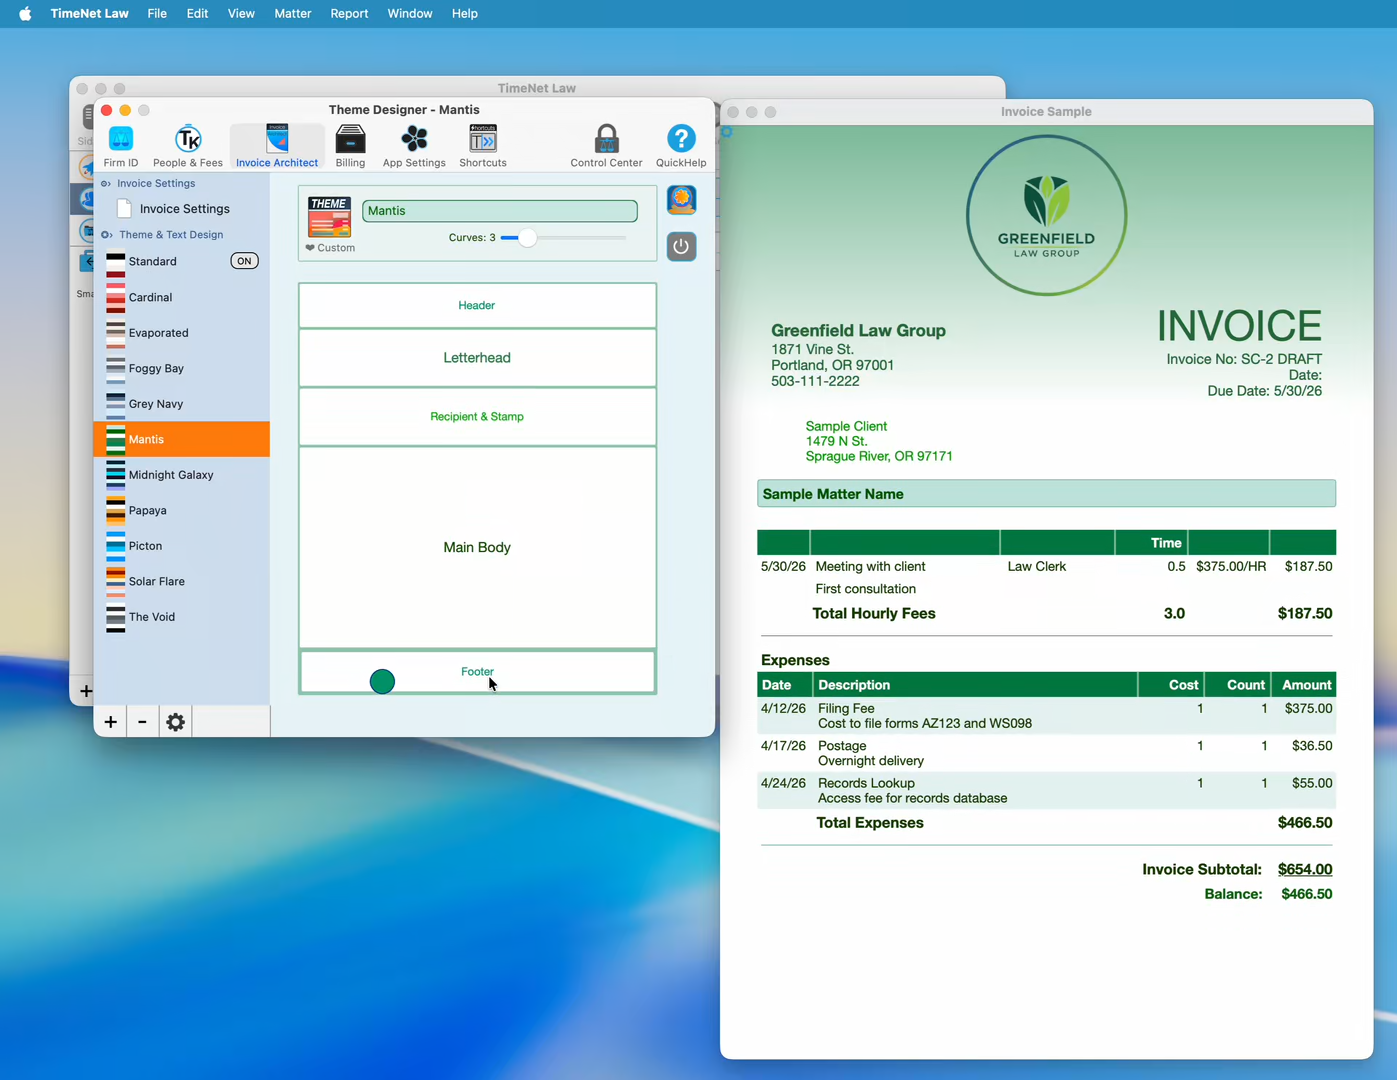Viewport: 1397px width, 1080px height.
Task: Click plus button in background TimeNet Law window
Action: coord(86,691)
